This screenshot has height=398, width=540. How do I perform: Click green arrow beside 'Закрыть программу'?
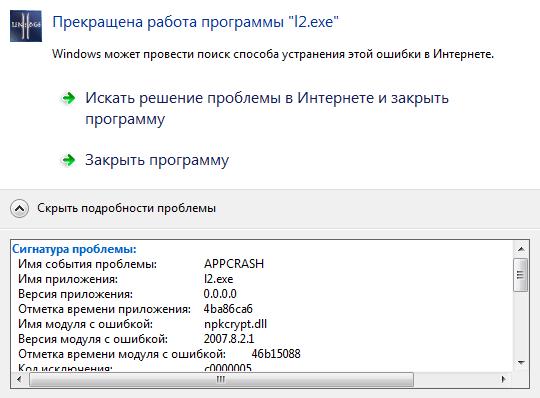coord(69,160)
